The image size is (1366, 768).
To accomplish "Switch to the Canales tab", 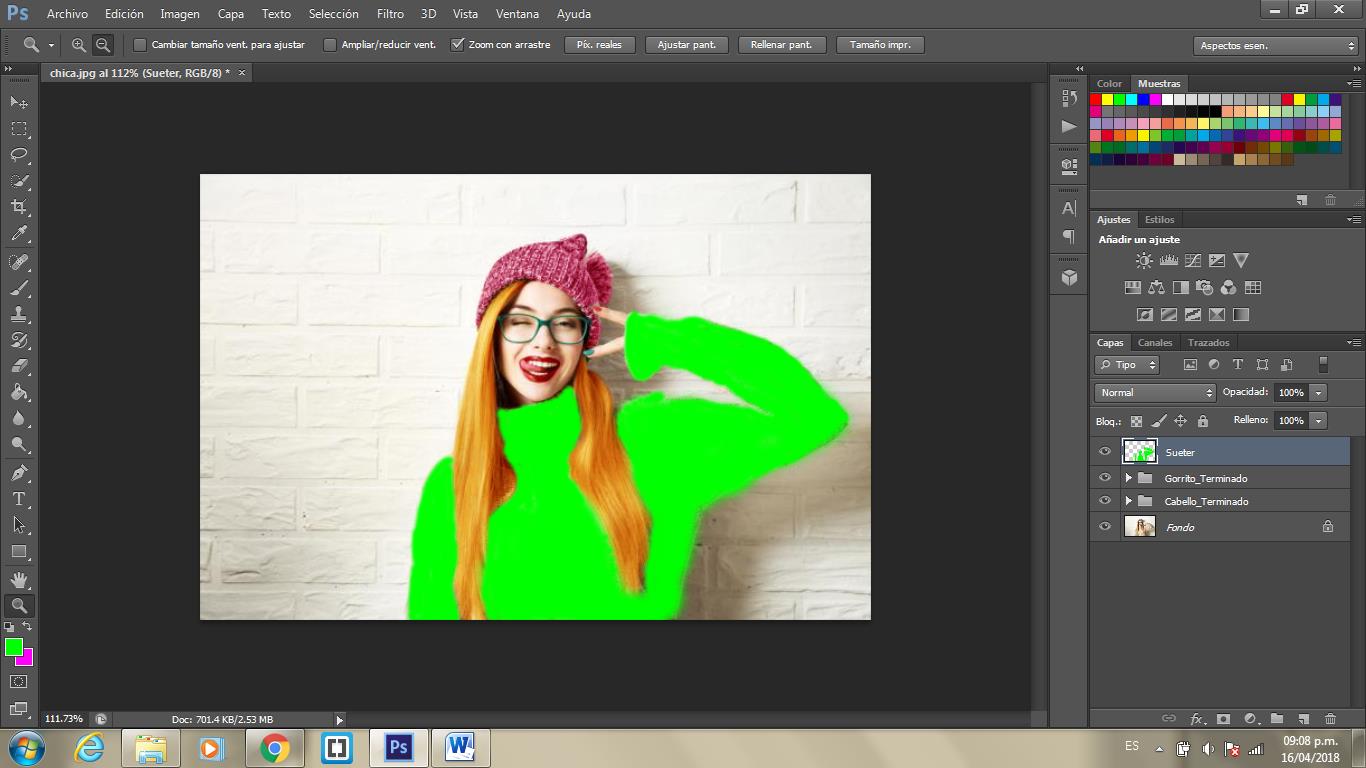I will (x=1155, y=343).
